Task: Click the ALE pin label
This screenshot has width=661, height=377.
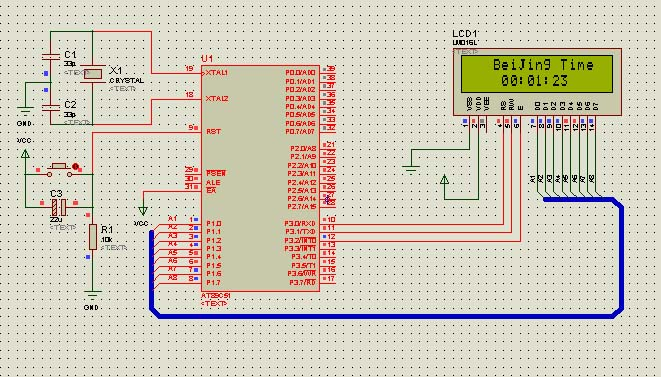Action: [213, 183]
